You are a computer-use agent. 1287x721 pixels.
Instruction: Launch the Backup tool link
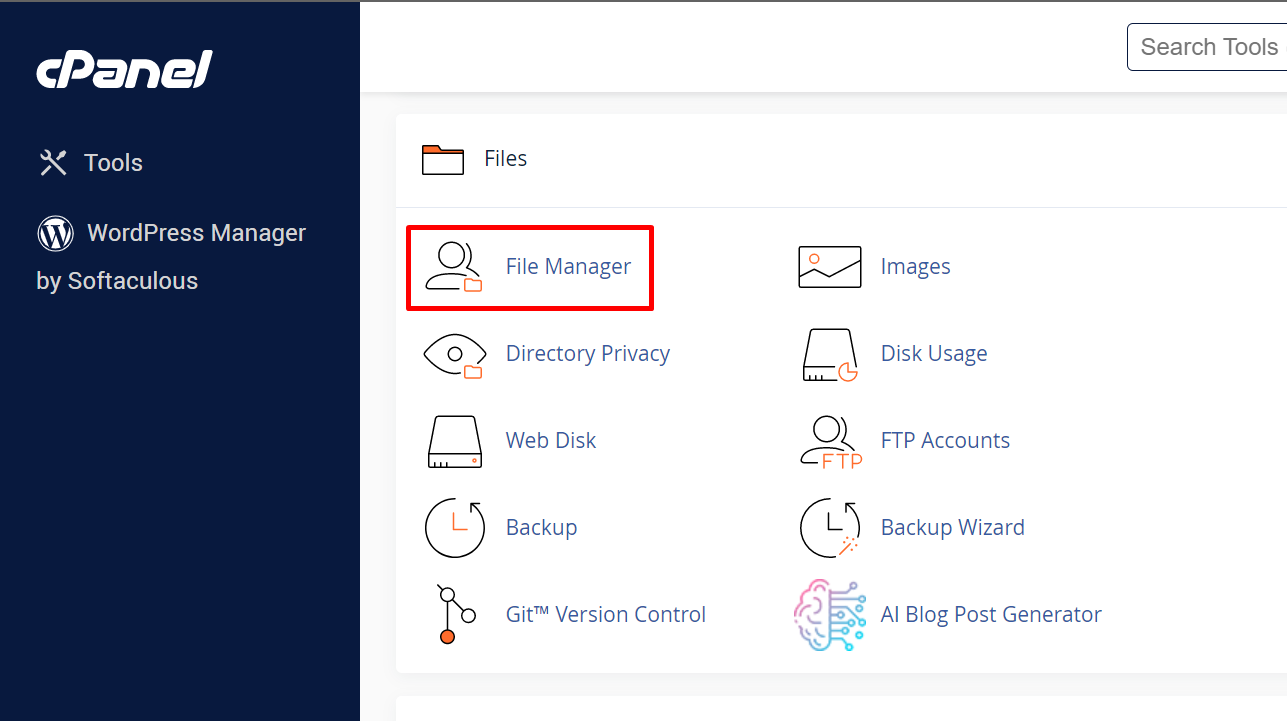(x=542, y=528)
